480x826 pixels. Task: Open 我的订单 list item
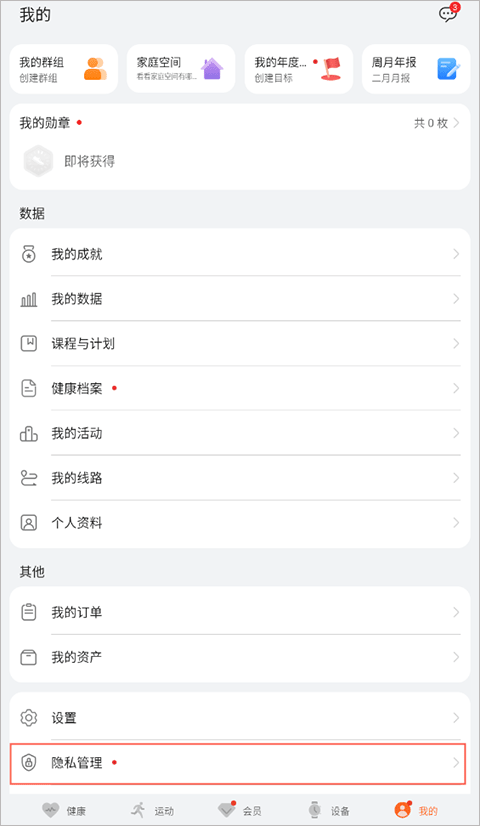tap(240, 613)
